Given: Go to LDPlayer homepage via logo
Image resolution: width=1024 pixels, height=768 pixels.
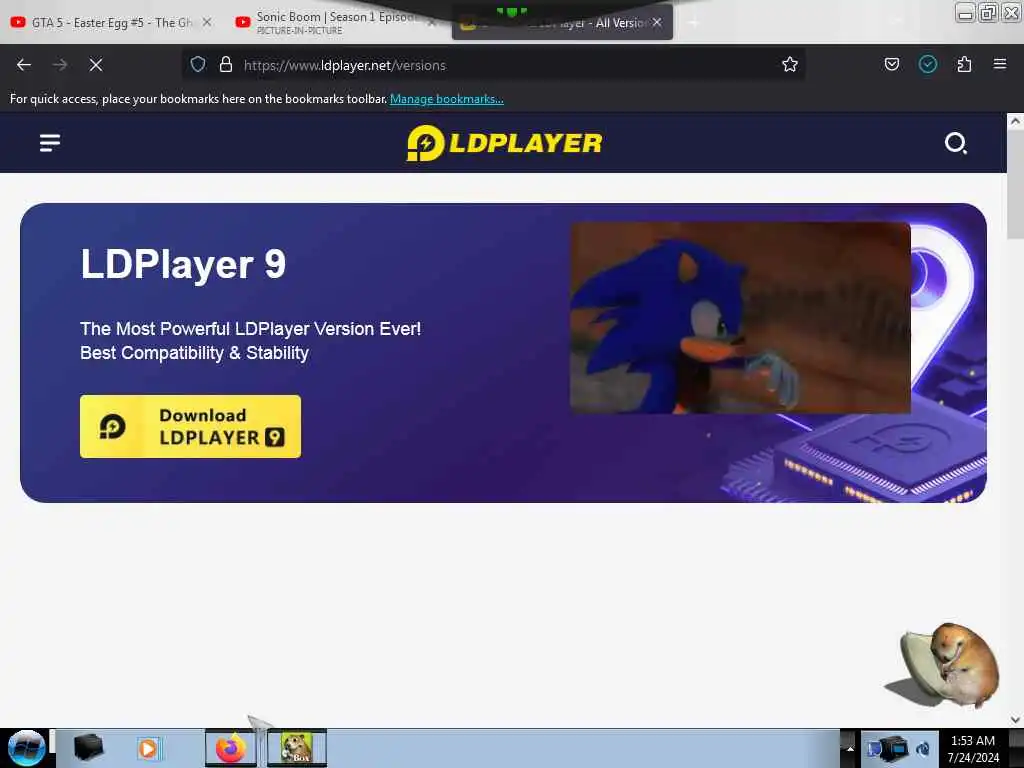Looking at the screenshot, I should 504,143.
